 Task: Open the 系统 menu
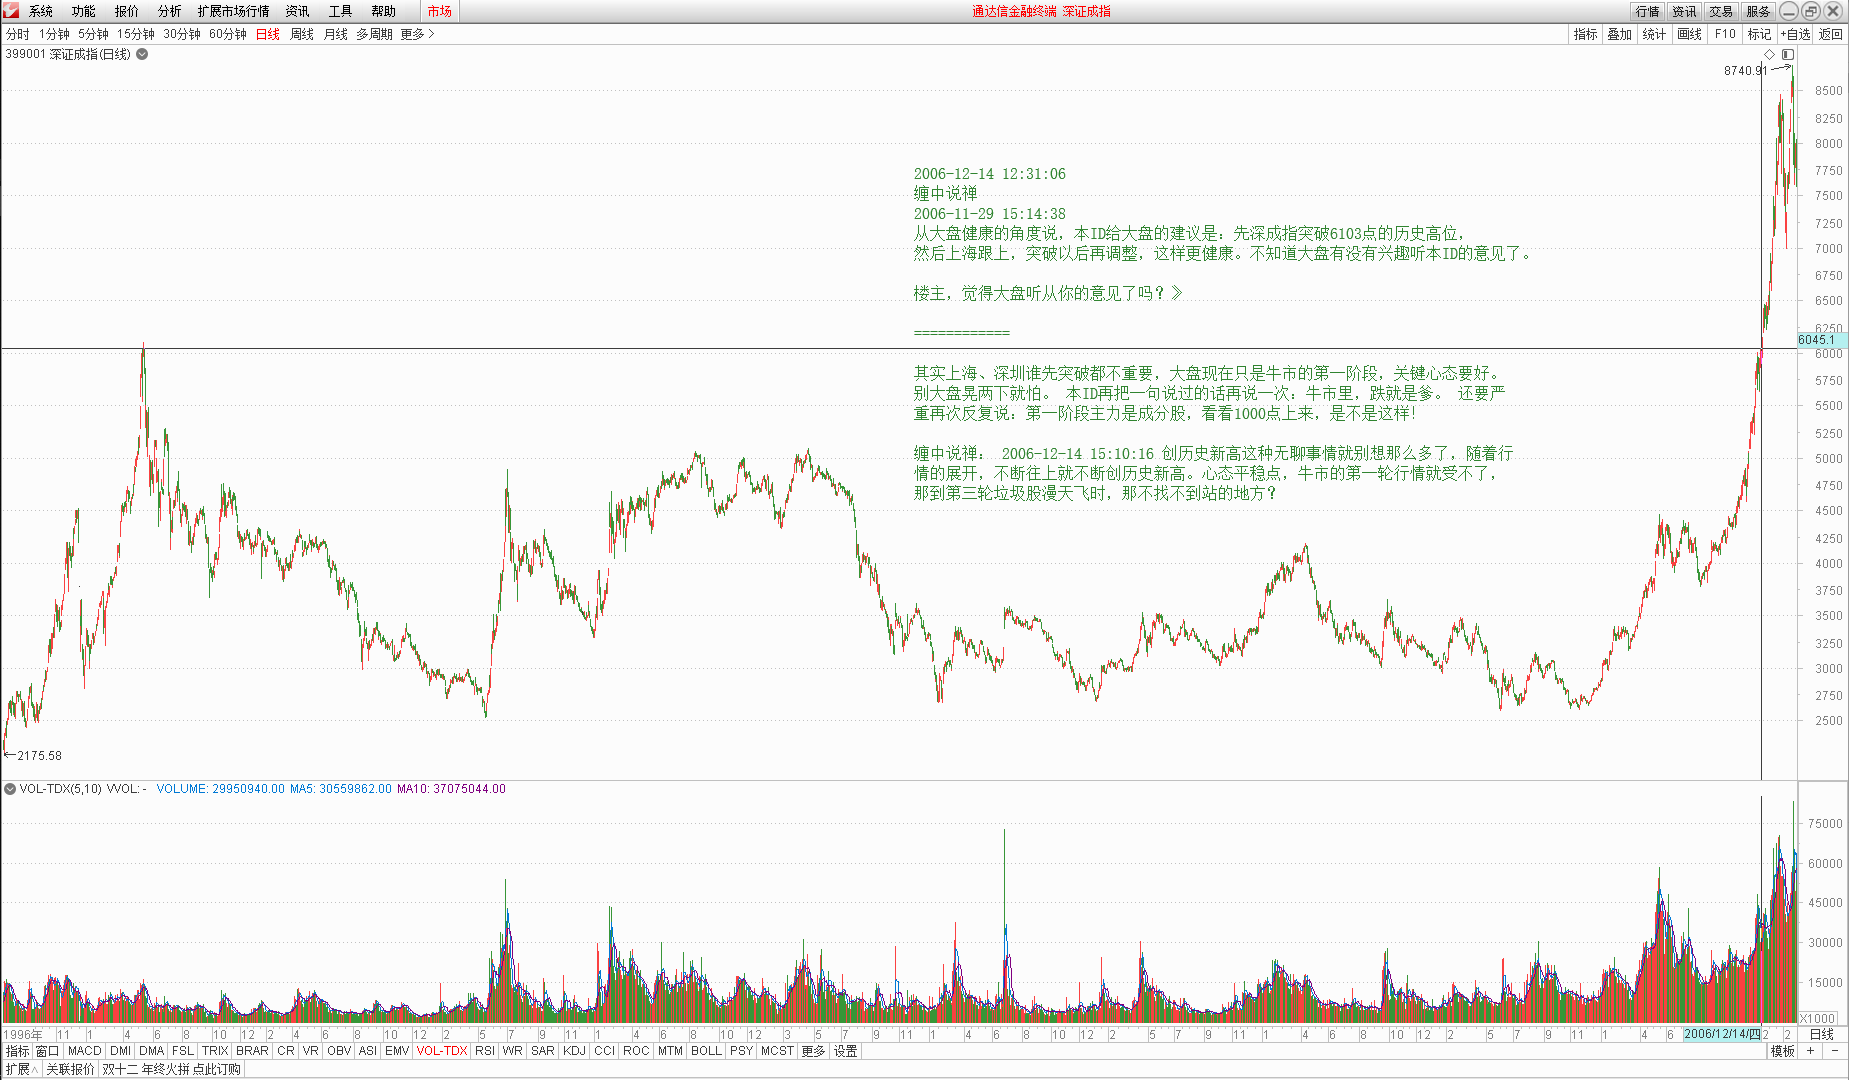pyautogui.click(x=38, y=11)
